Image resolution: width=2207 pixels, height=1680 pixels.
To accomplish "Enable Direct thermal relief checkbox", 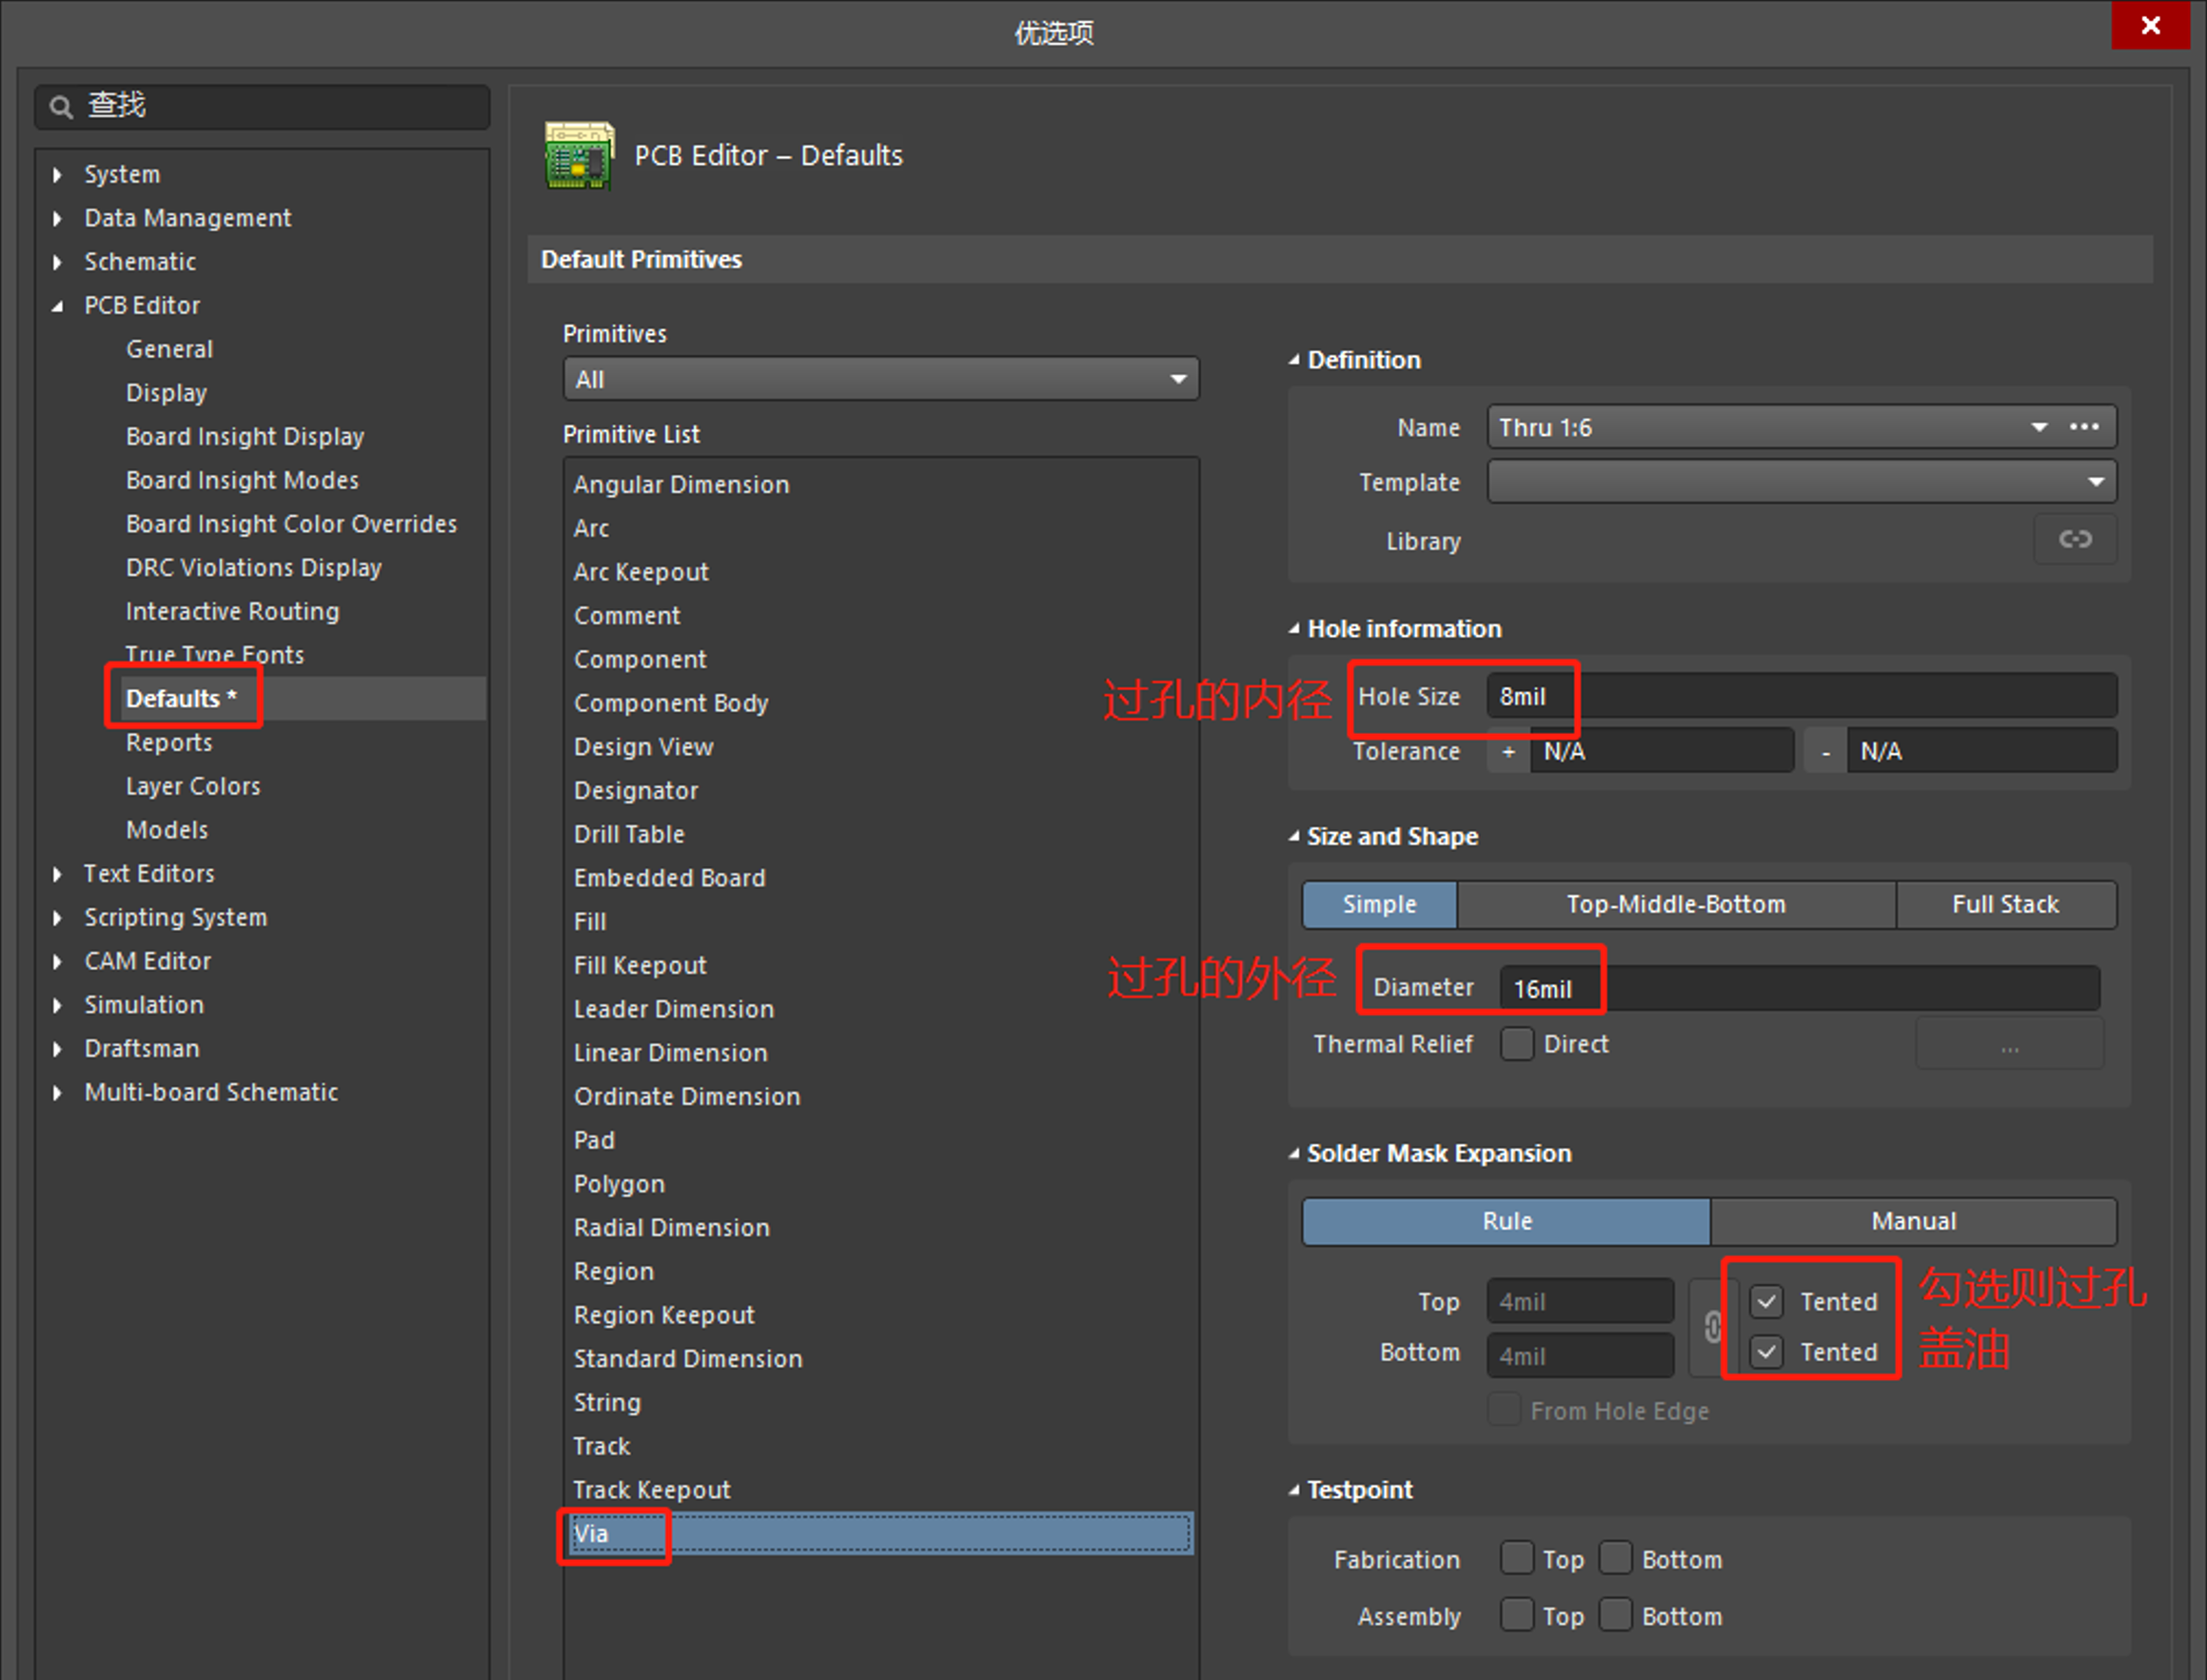I will [x=1517, y=1044].
